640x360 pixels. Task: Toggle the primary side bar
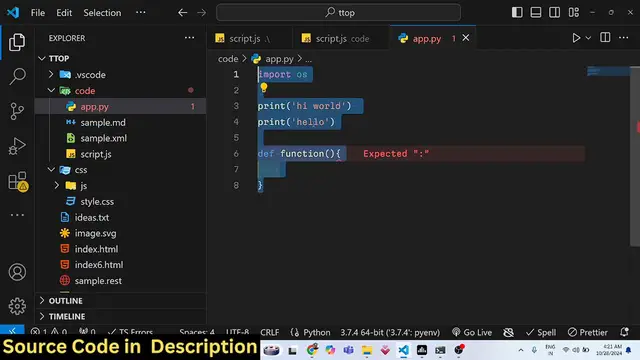(517, 13)
